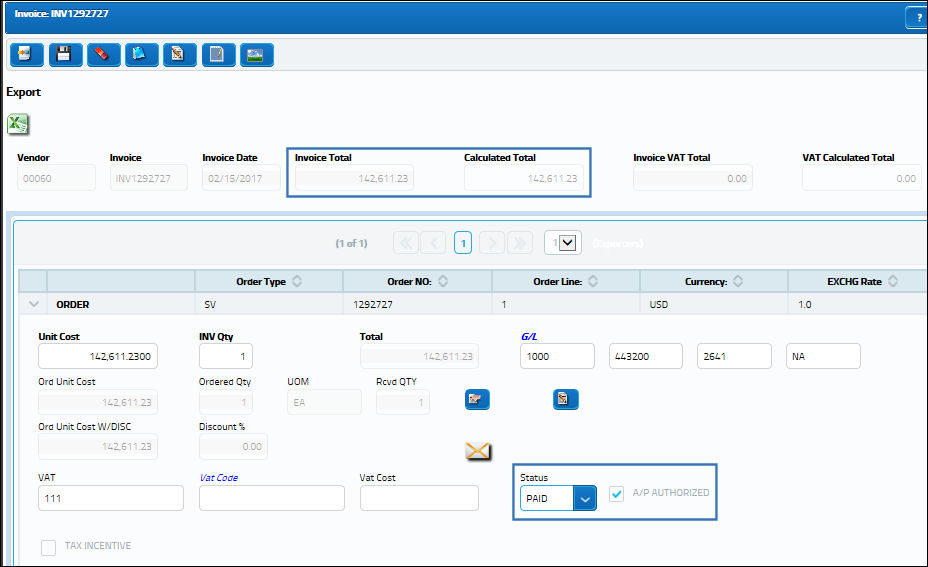
Task: Click order number 1292727 cell
Action: pyautogui.click(x=417, y=304)
